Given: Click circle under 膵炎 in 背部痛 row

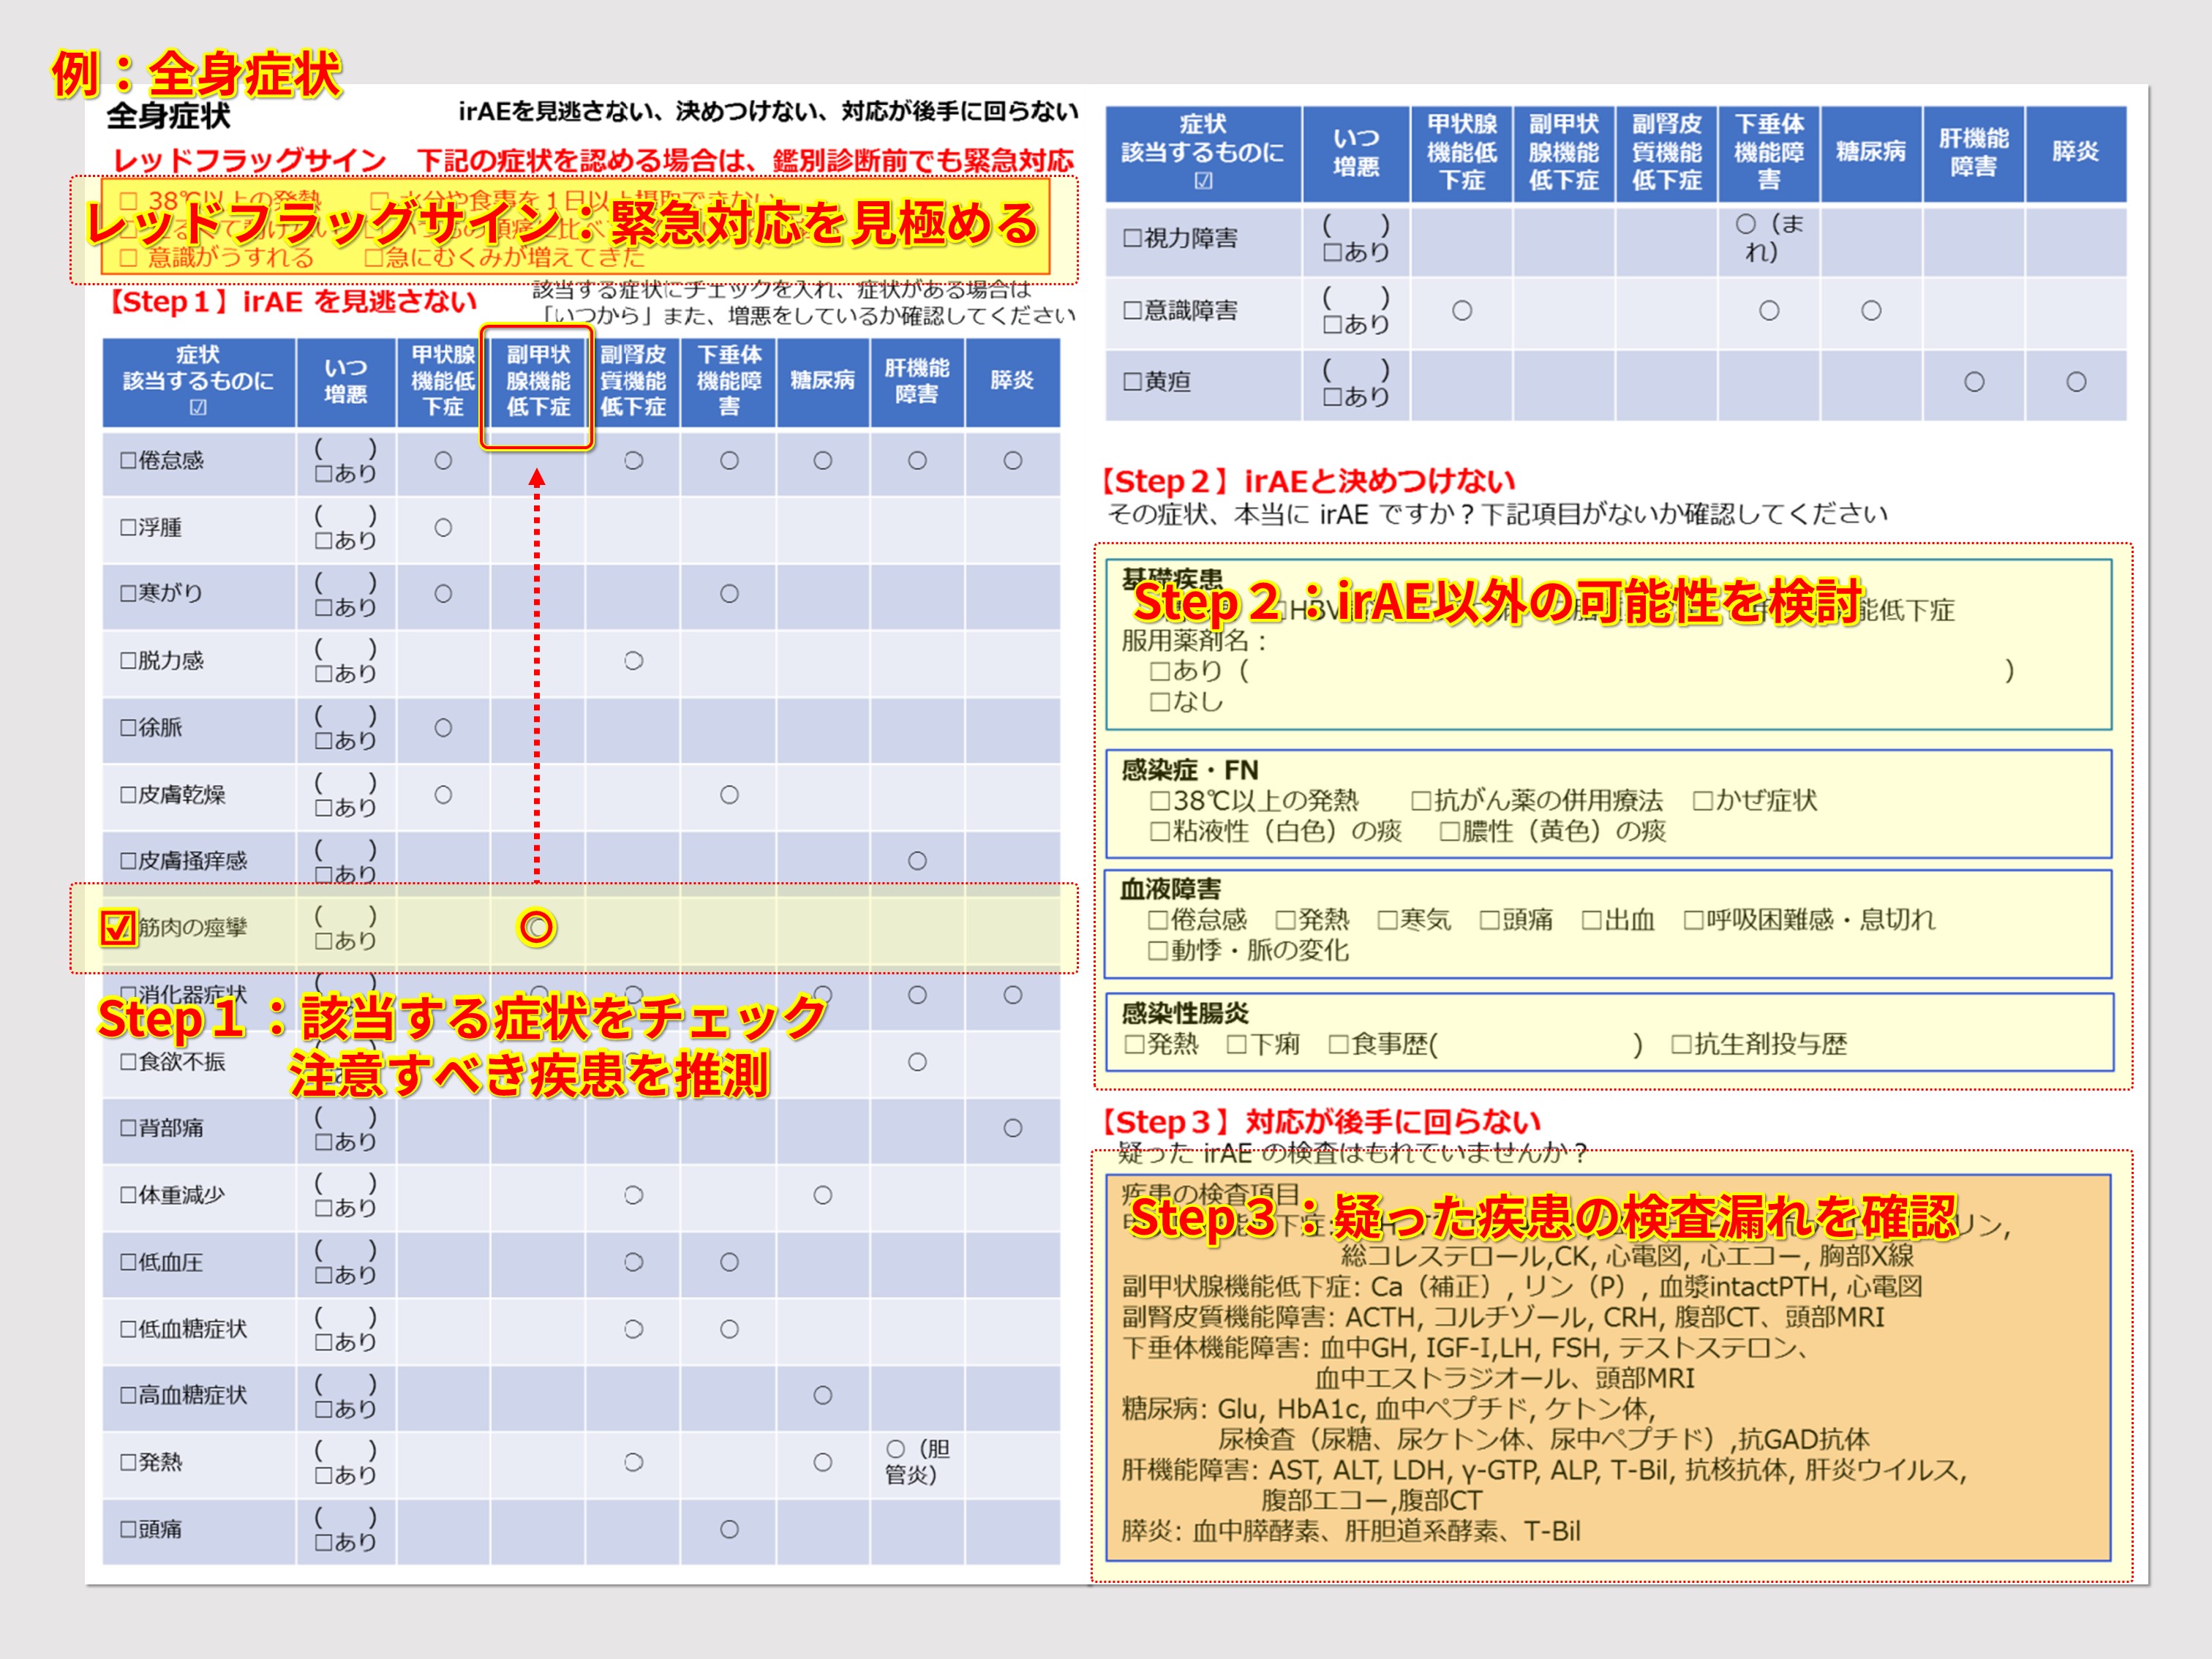Looking at the screenshot, I should [1012, 1128].
